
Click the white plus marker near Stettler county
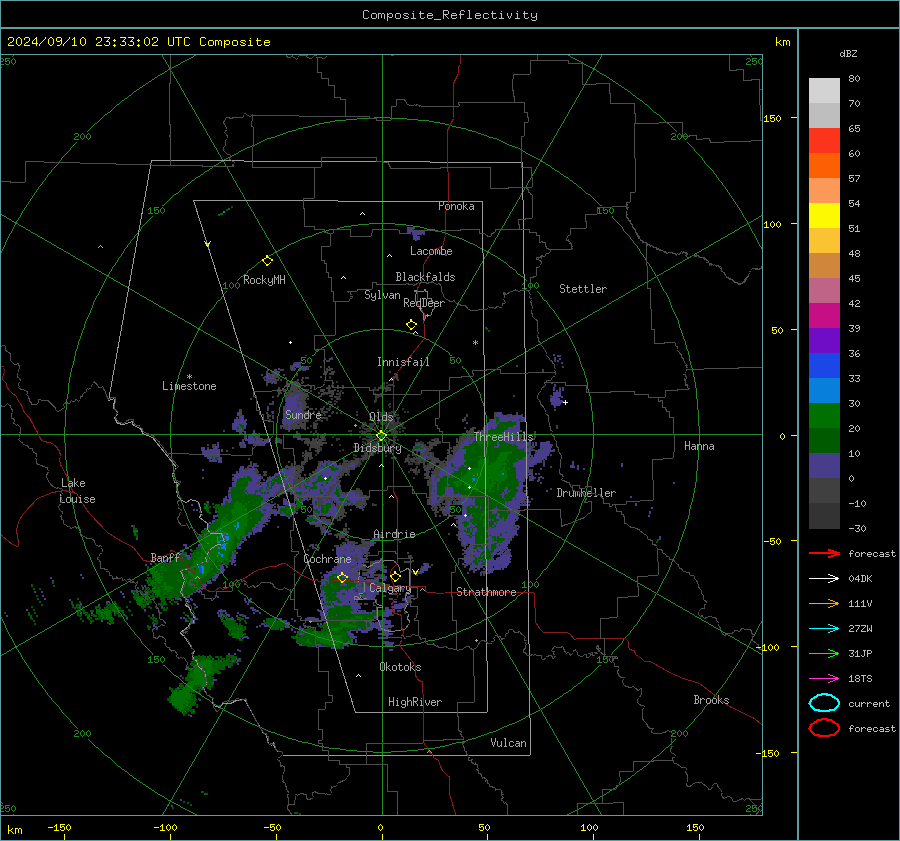pos(565,402)
